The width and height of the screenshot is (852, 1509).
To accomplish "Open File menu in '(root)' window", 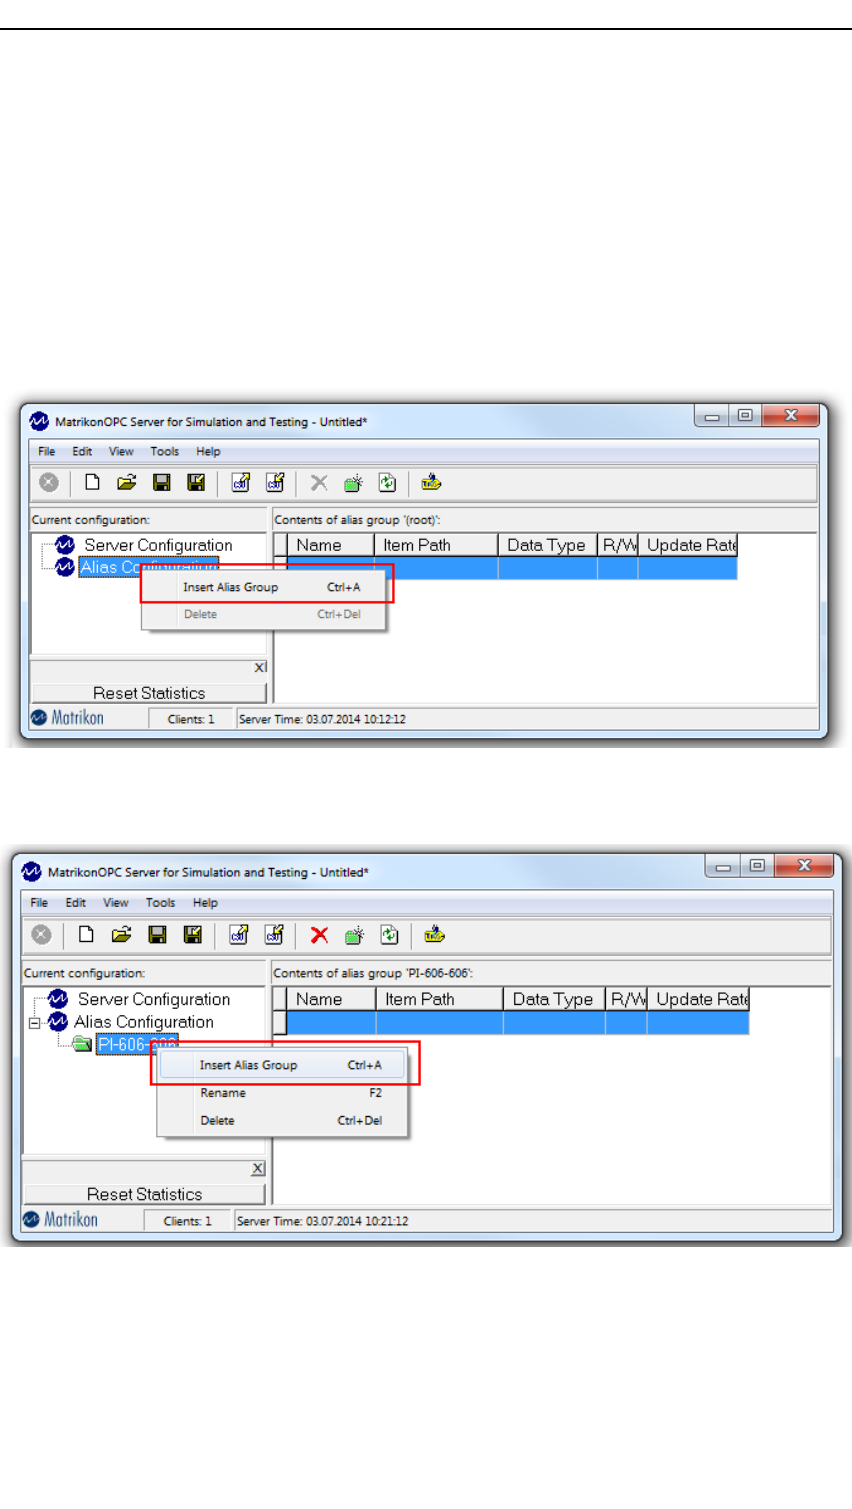I will point(47,452).
